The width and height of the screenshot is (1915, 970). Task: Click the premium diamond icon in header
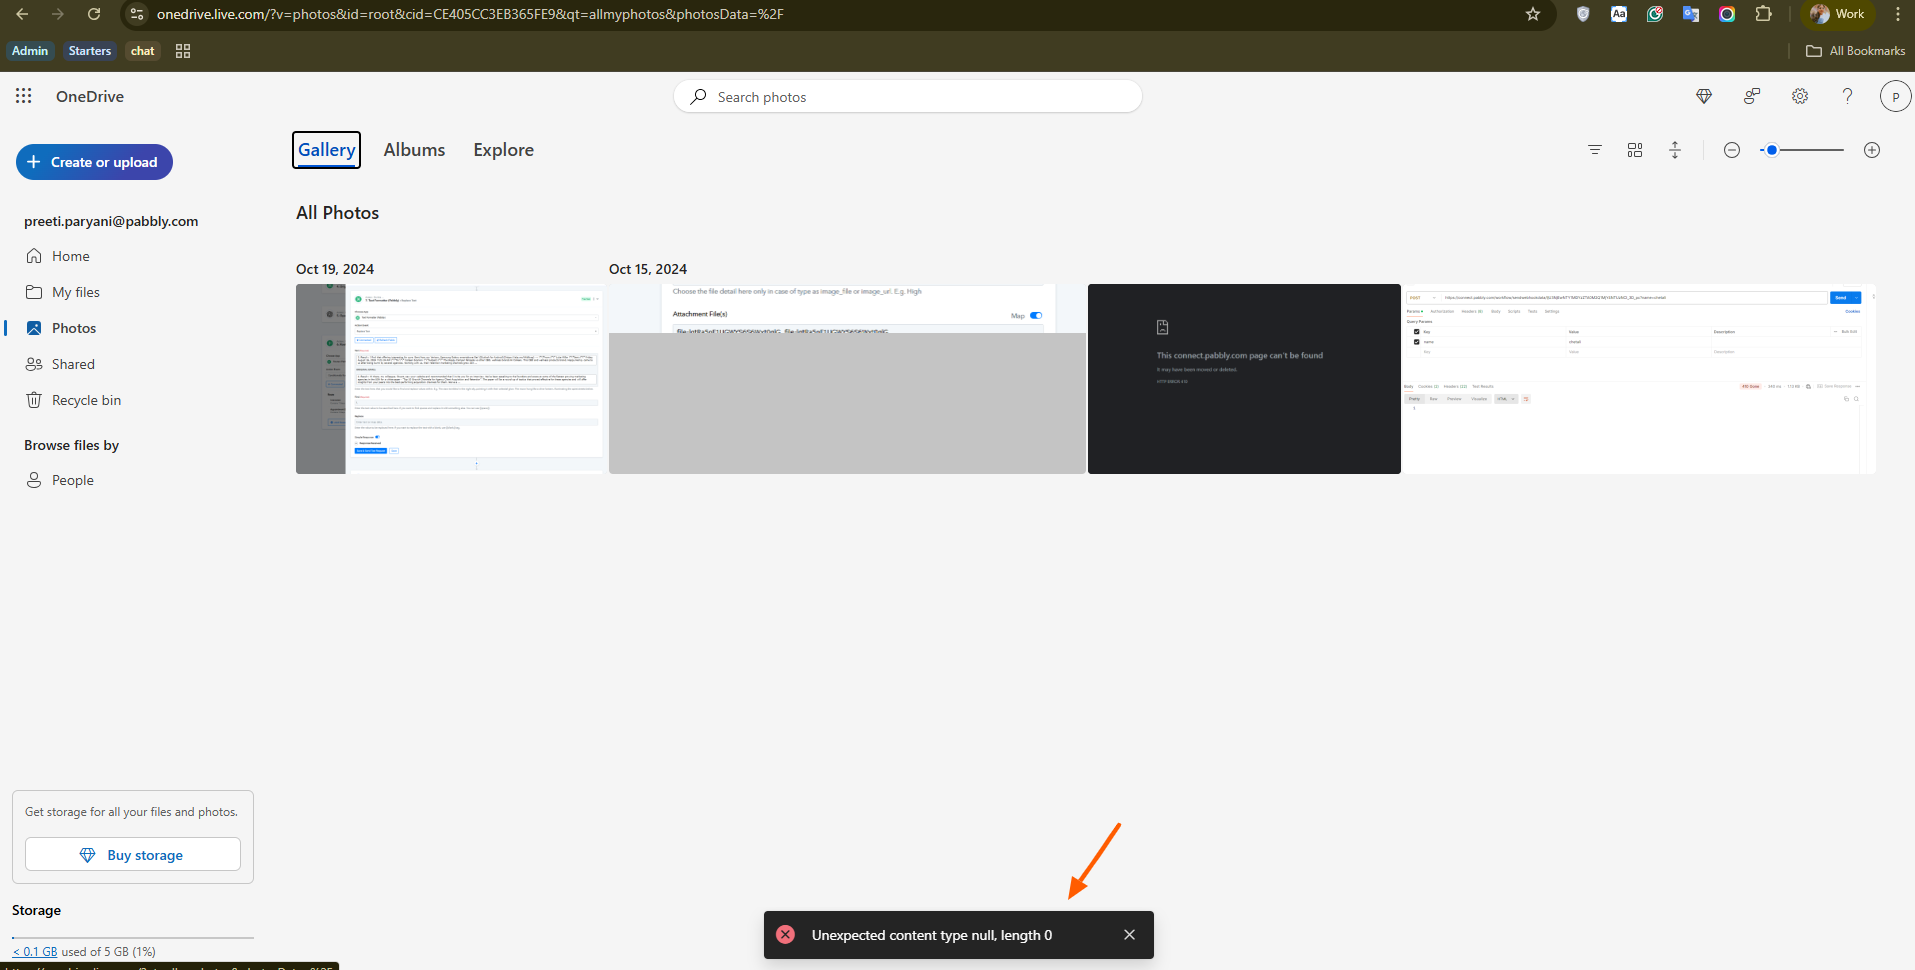1704,96
